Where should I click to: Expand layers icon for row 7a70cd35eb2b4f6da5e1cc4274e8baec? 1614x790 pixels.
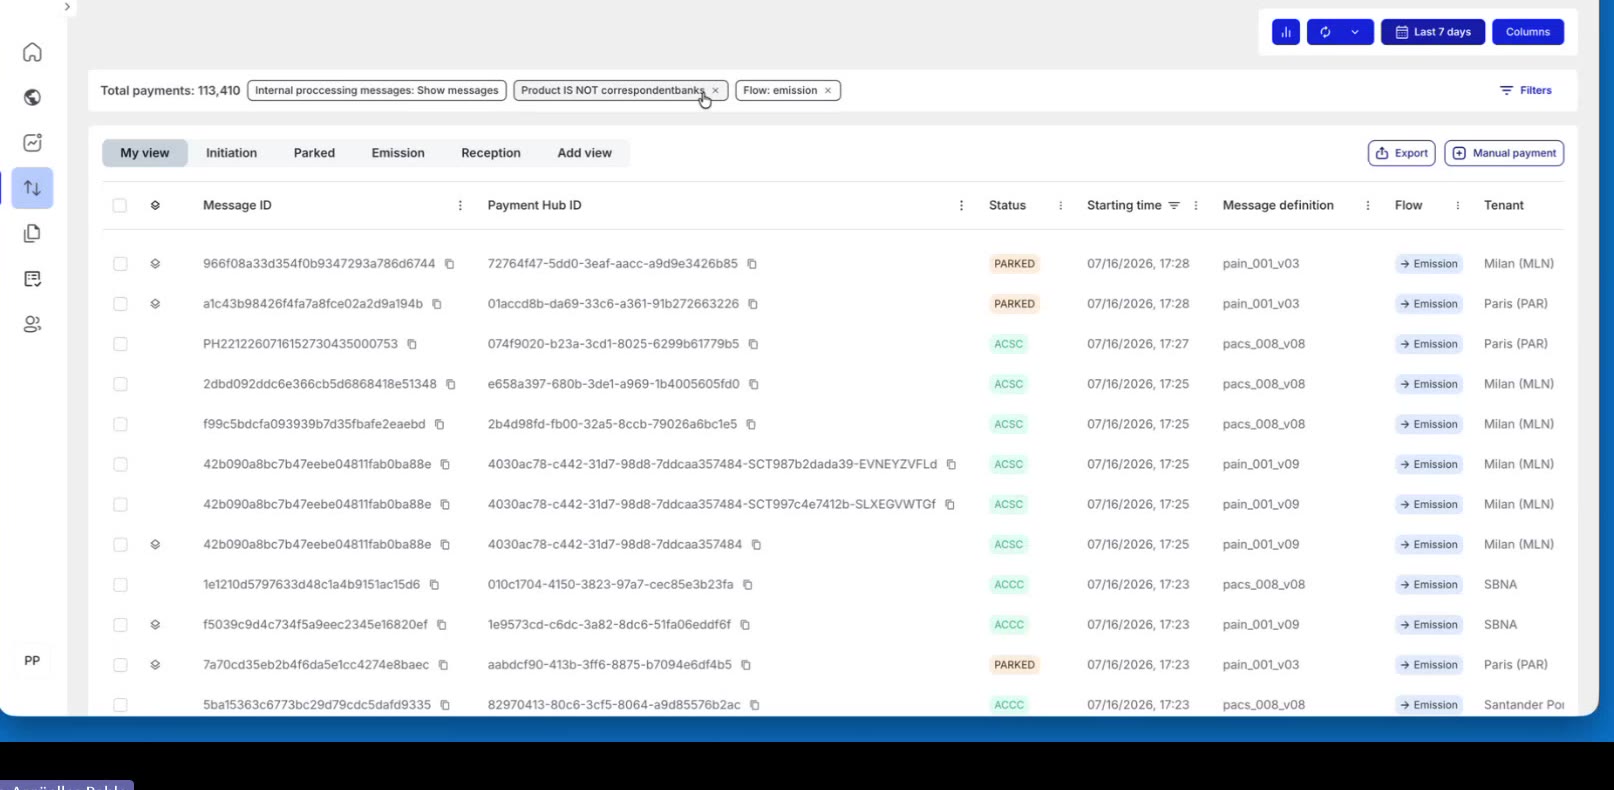coord(155,665)
